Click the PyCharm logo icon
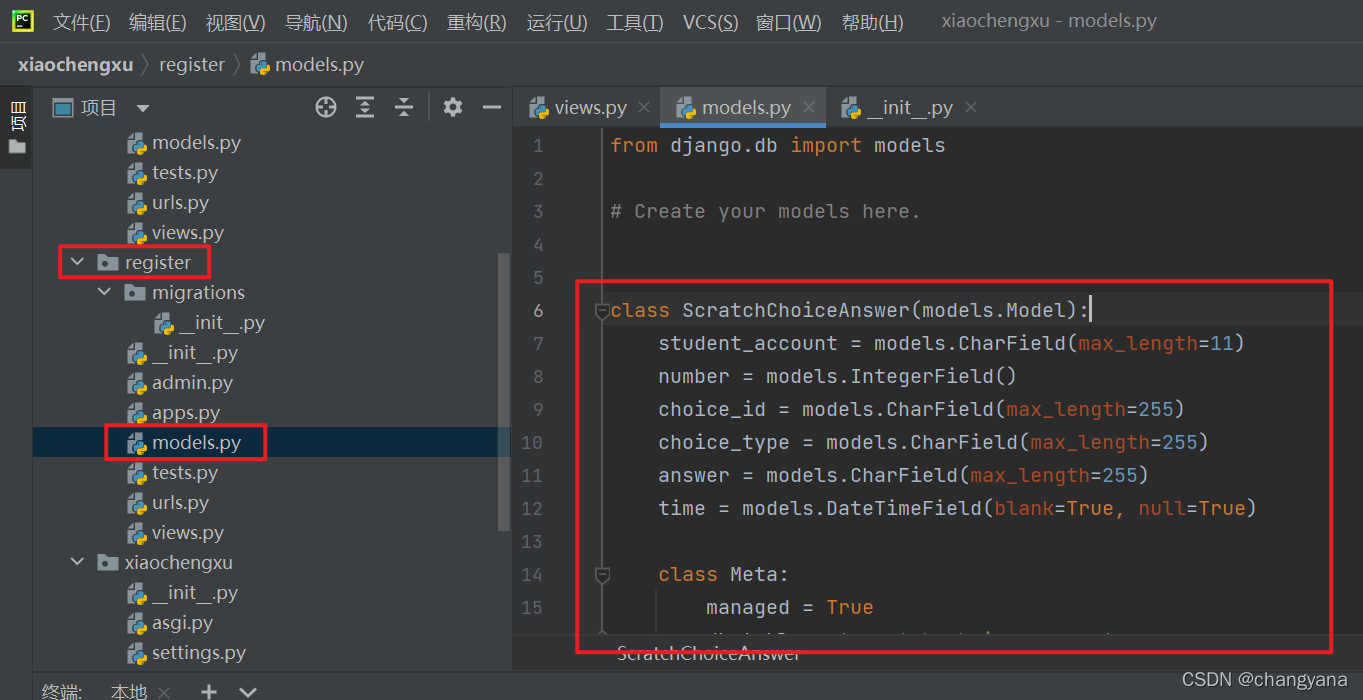Viewport: 1363px width, 700px height. 23,21
